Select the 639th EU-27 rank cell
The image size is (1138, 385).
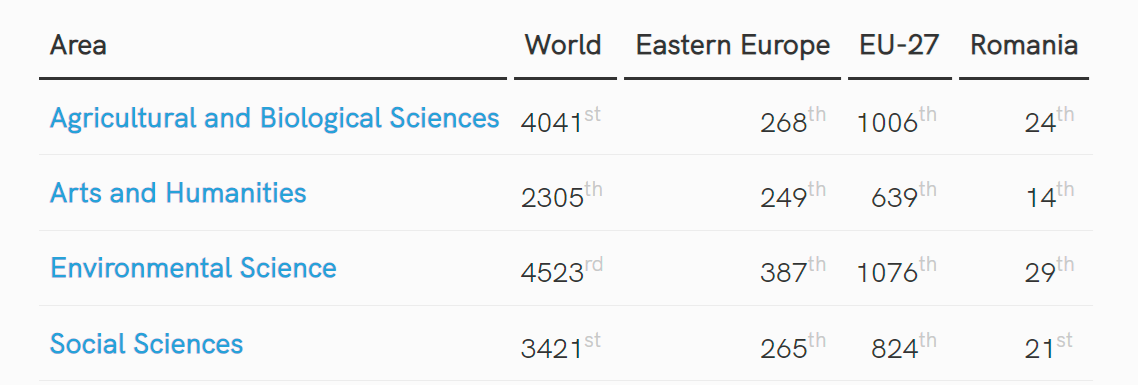click(904, 195)
